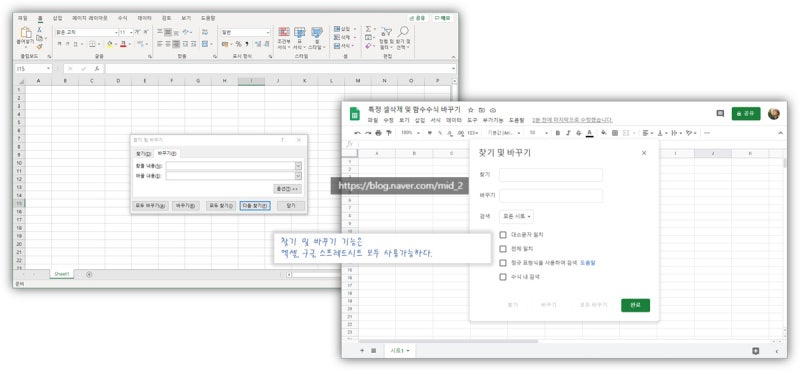Viewport: 800px width, 371px height.
Task: Click Sort & Filter funnel icon in Excel
Action: pos(386,32)
